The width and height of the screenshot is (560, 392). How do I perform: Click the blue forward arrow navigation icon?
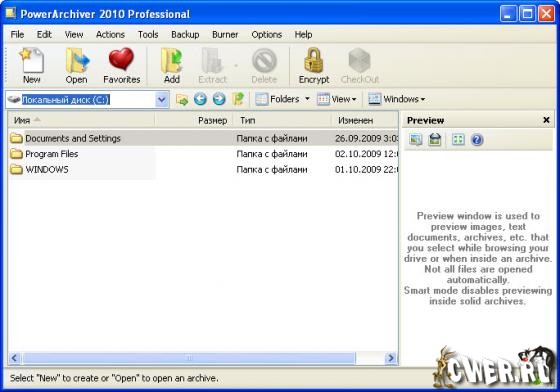click(x=219, y=99)
